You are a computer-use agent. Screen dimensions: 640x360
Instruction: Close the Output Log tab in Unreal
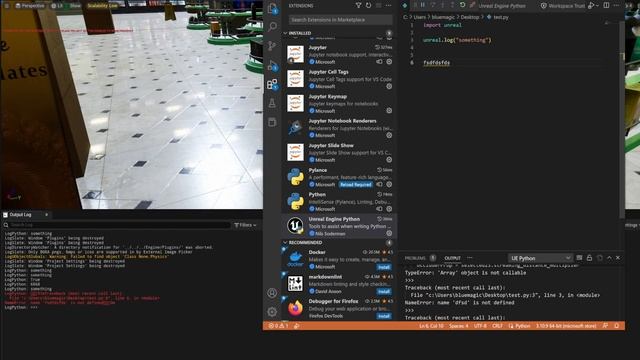point(46,215)
